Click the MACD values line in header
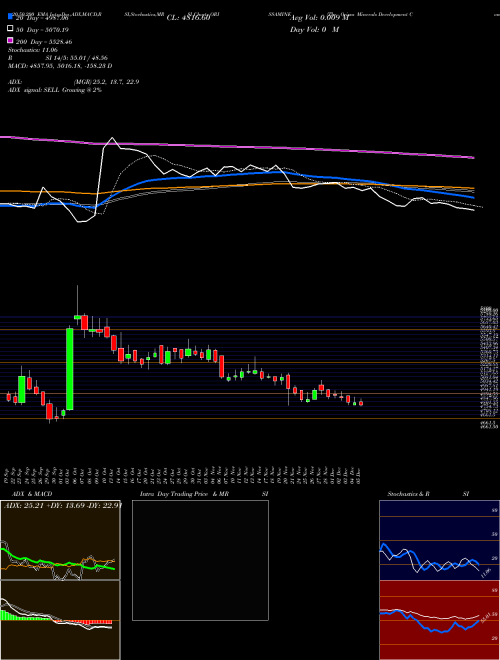This screenshot has height=660, width=500. (60, 66)
